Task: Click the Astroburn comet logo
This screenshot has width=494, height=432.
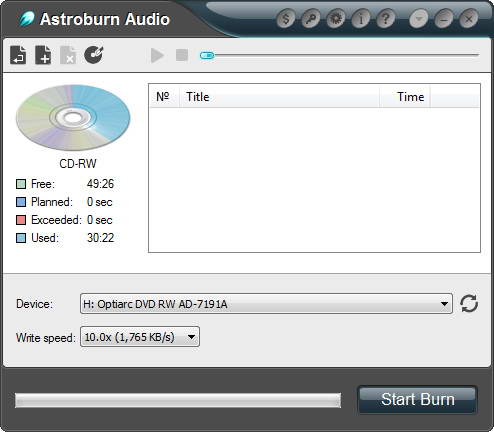Action: point(27,19)
